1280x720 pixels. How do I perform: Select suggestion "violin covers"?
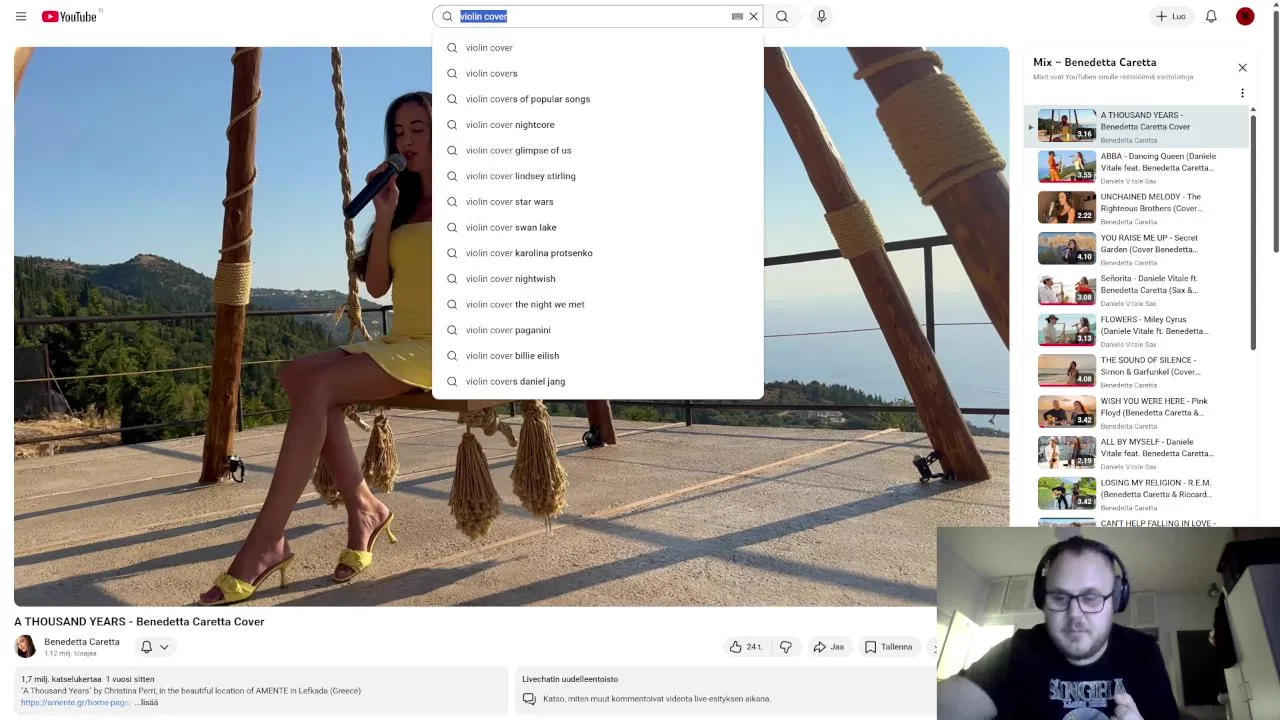click(598, 73)
